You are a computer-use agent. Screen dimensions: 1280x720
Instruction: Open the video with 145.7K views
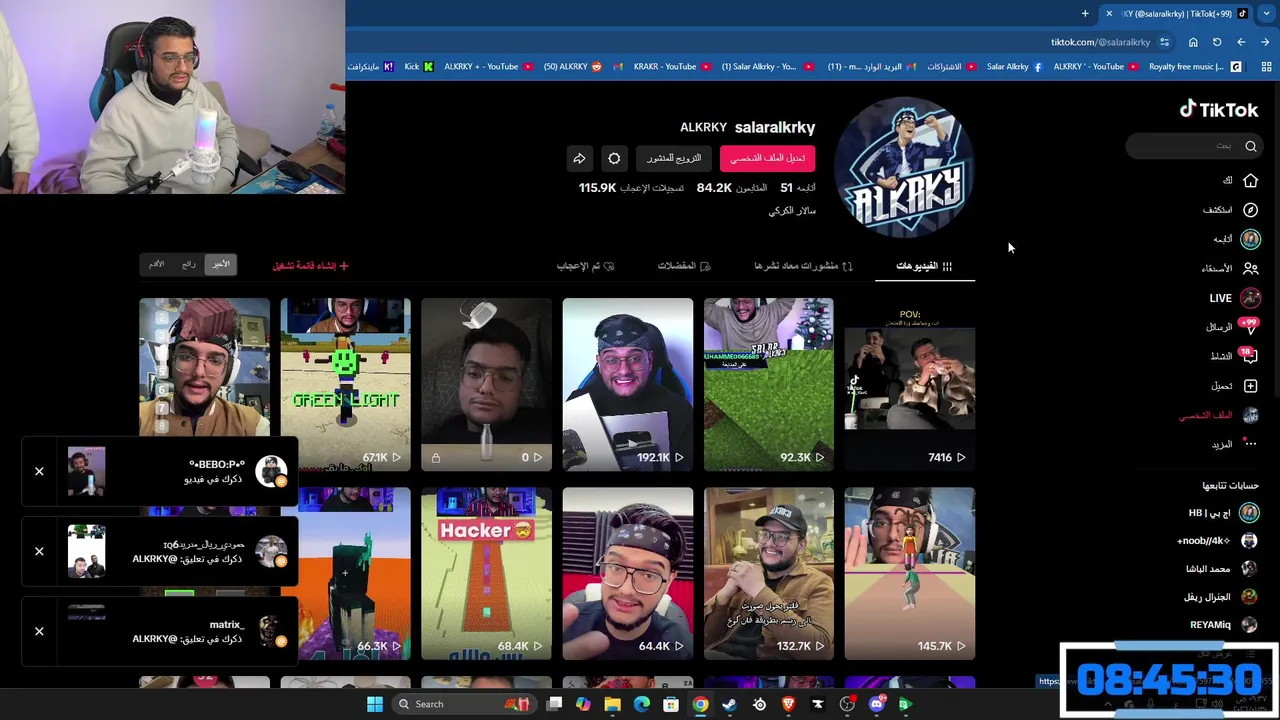[909, 574]
